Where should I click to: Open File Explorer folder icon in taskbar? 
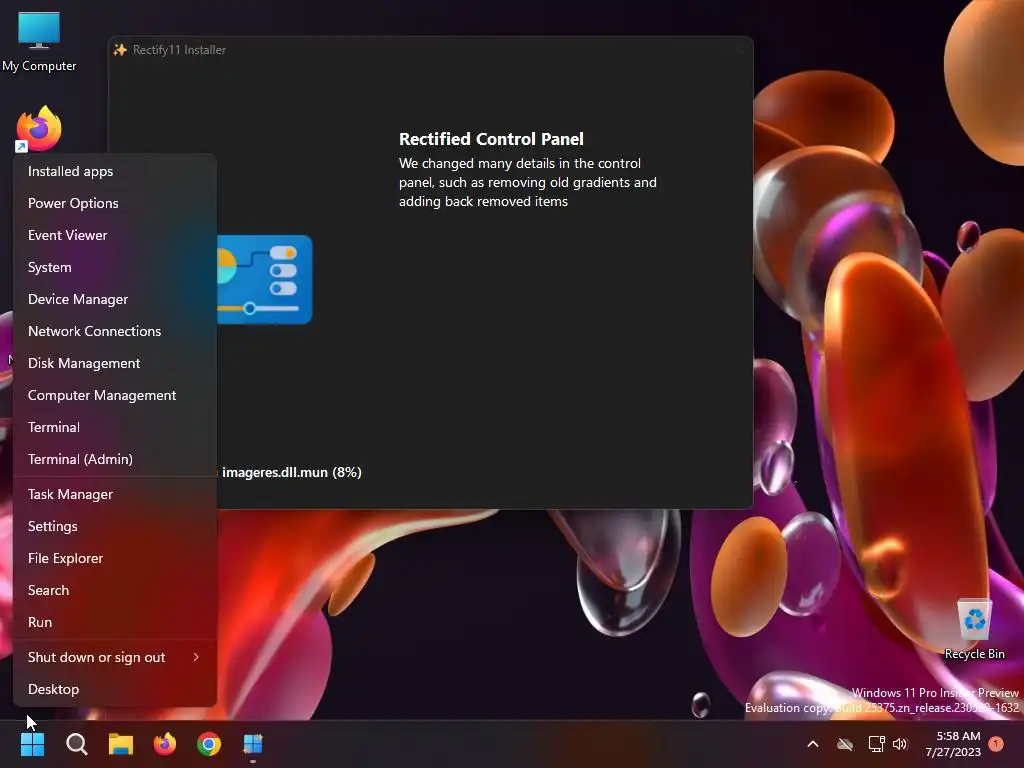click(x=121, y=744)
